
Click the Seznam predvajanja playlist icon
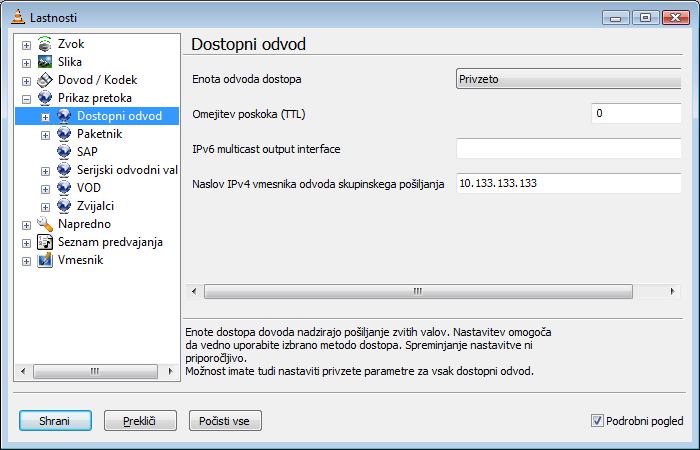[45, 242]
